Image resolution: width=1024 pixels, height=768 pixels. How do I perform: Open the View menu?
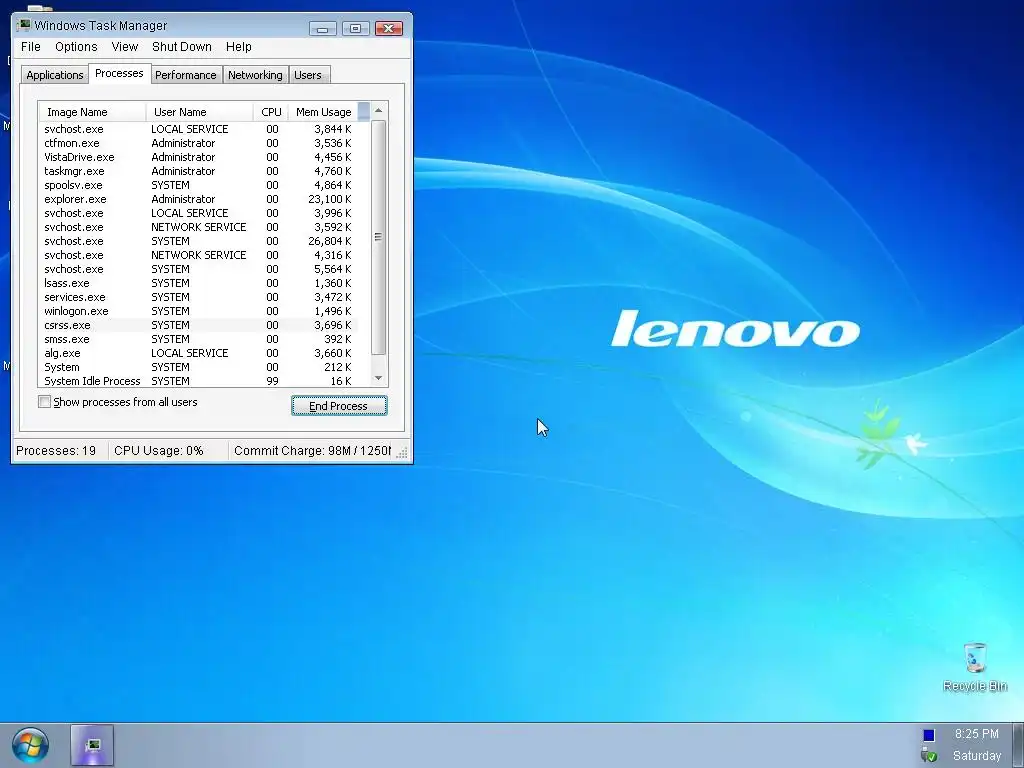pos(124,47)
